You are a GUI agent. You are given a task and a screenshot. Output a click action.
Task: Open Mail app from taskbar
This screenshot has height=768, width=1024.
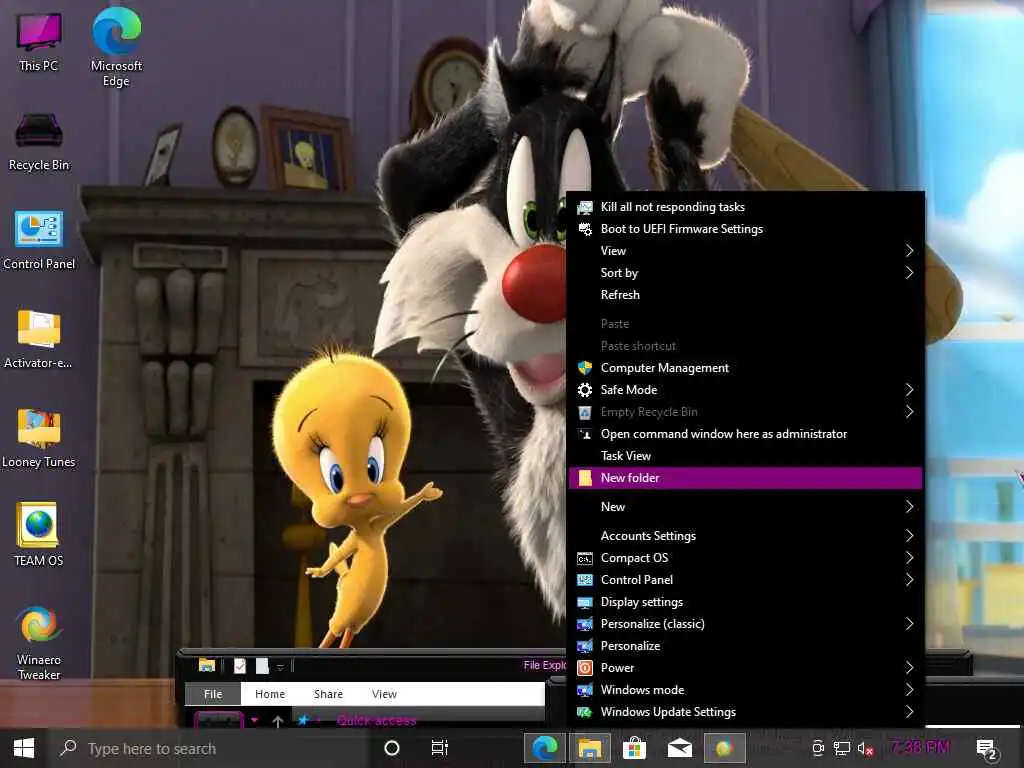[679, 748]
